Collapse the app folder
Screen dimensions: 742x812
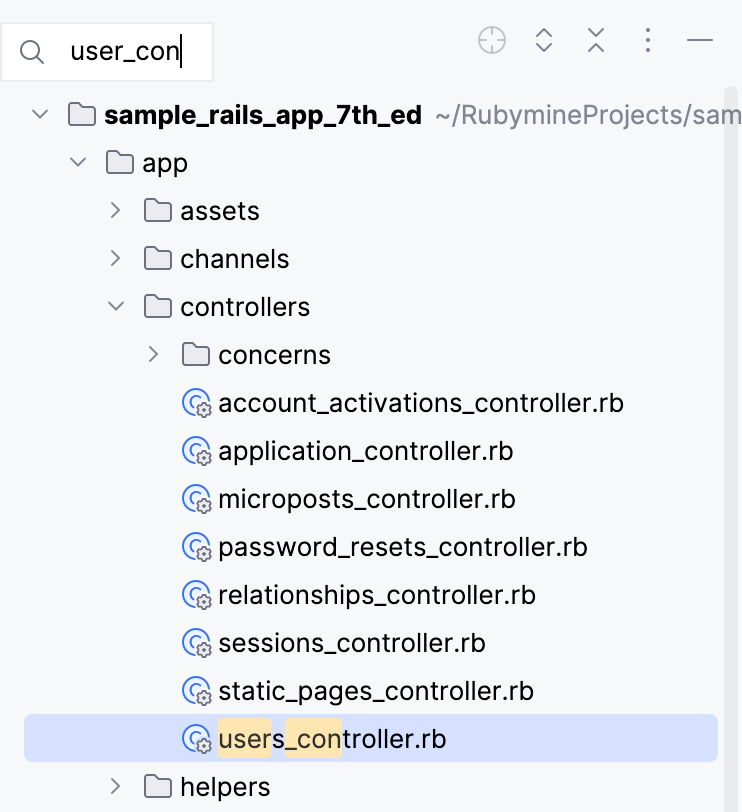(78, 162)
